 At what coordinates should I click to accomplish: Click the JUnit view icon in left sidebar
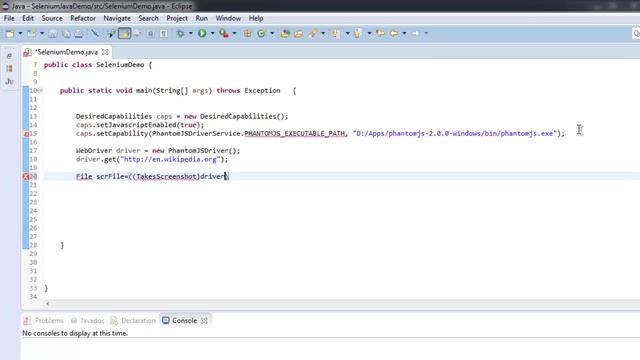point(9,81)
